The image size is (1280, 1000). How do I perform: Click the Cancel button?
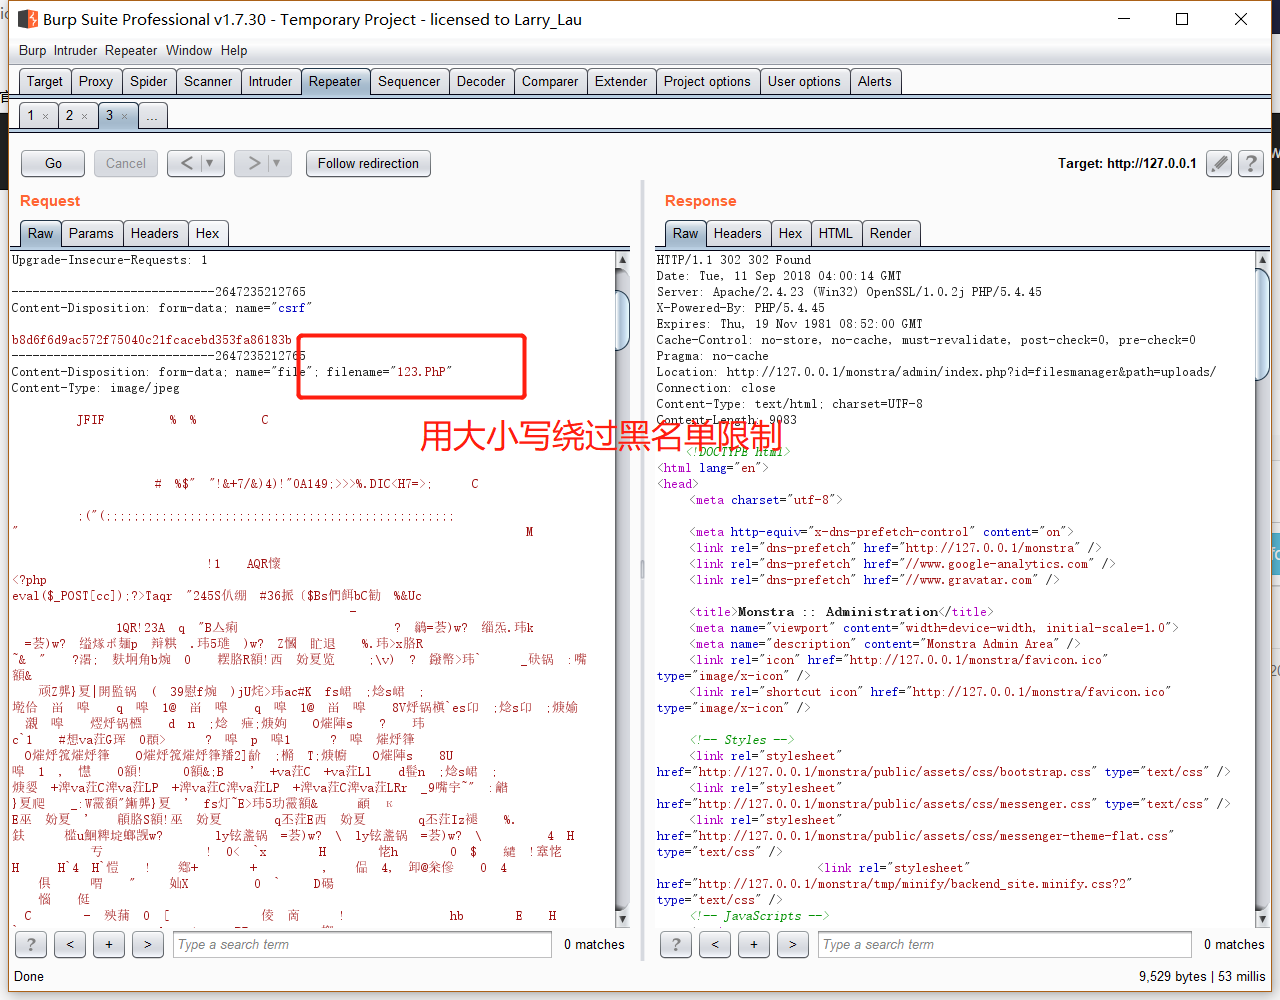tap(126, 163)
